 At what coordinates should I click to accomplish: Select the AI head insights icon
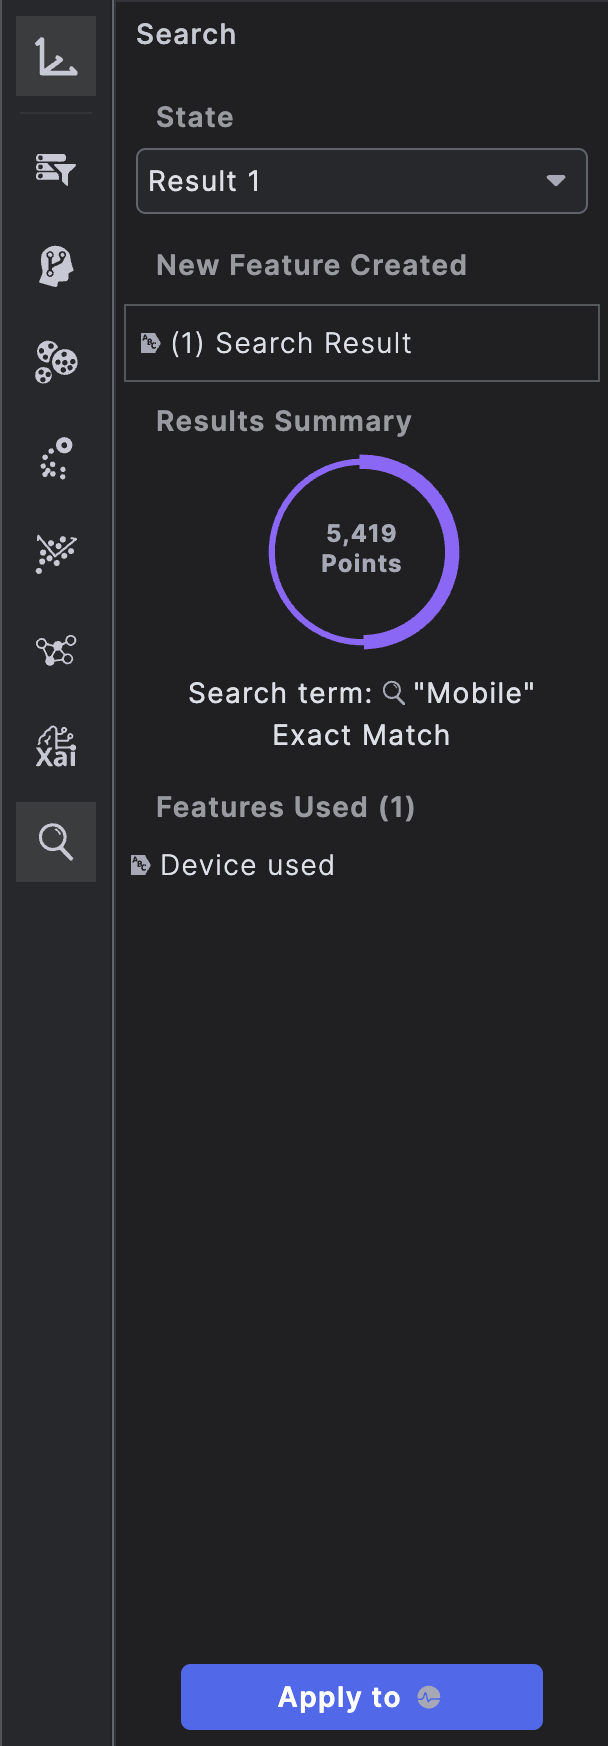(56, 266)
